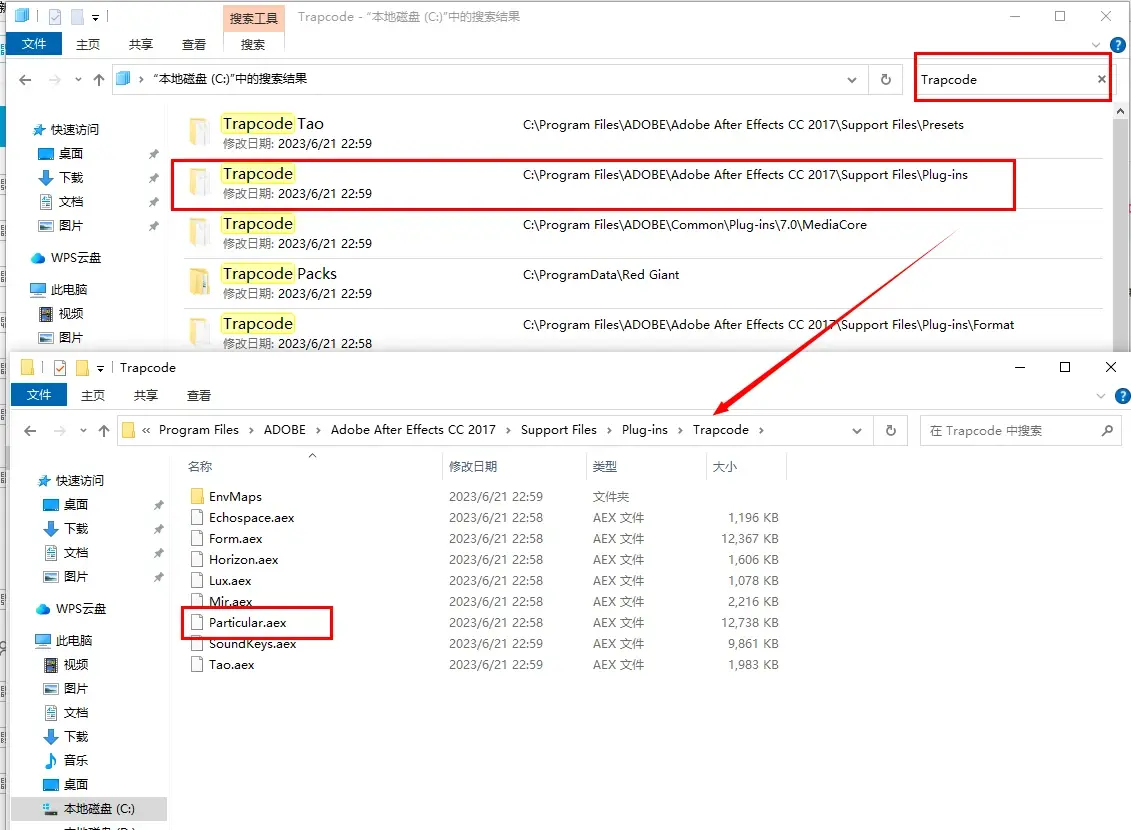Expand the ribbon in search results window
This screenshot has height=830, width=1131.
pyautogui.click(x=1096, y=45)
